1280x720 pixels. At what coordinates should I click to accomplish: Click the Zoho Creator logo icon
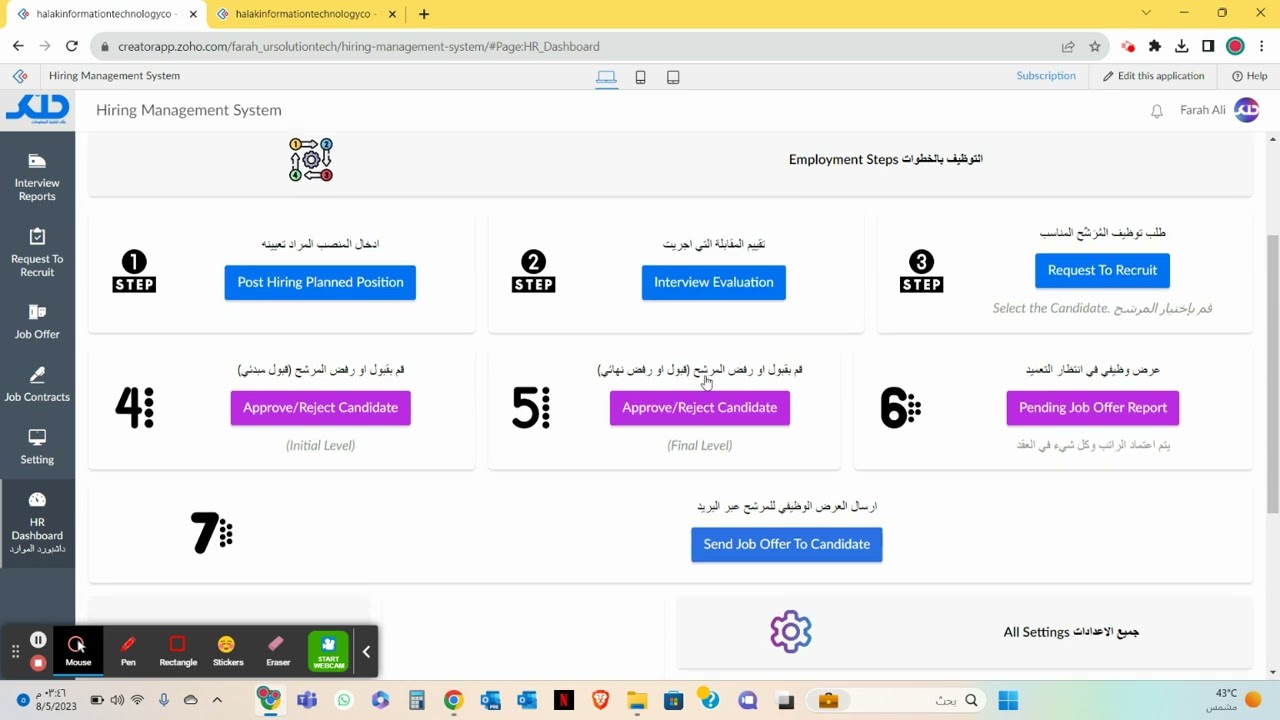[x=19, y=76]
